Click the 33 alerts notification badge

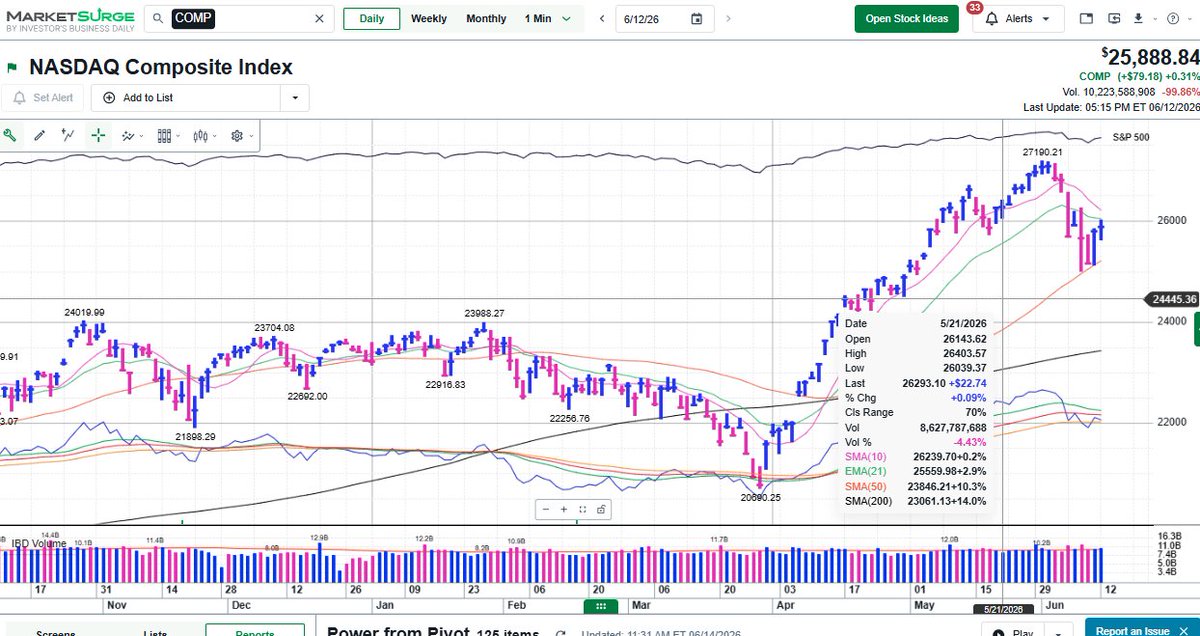pyautogui.click(x=975, y=8)
